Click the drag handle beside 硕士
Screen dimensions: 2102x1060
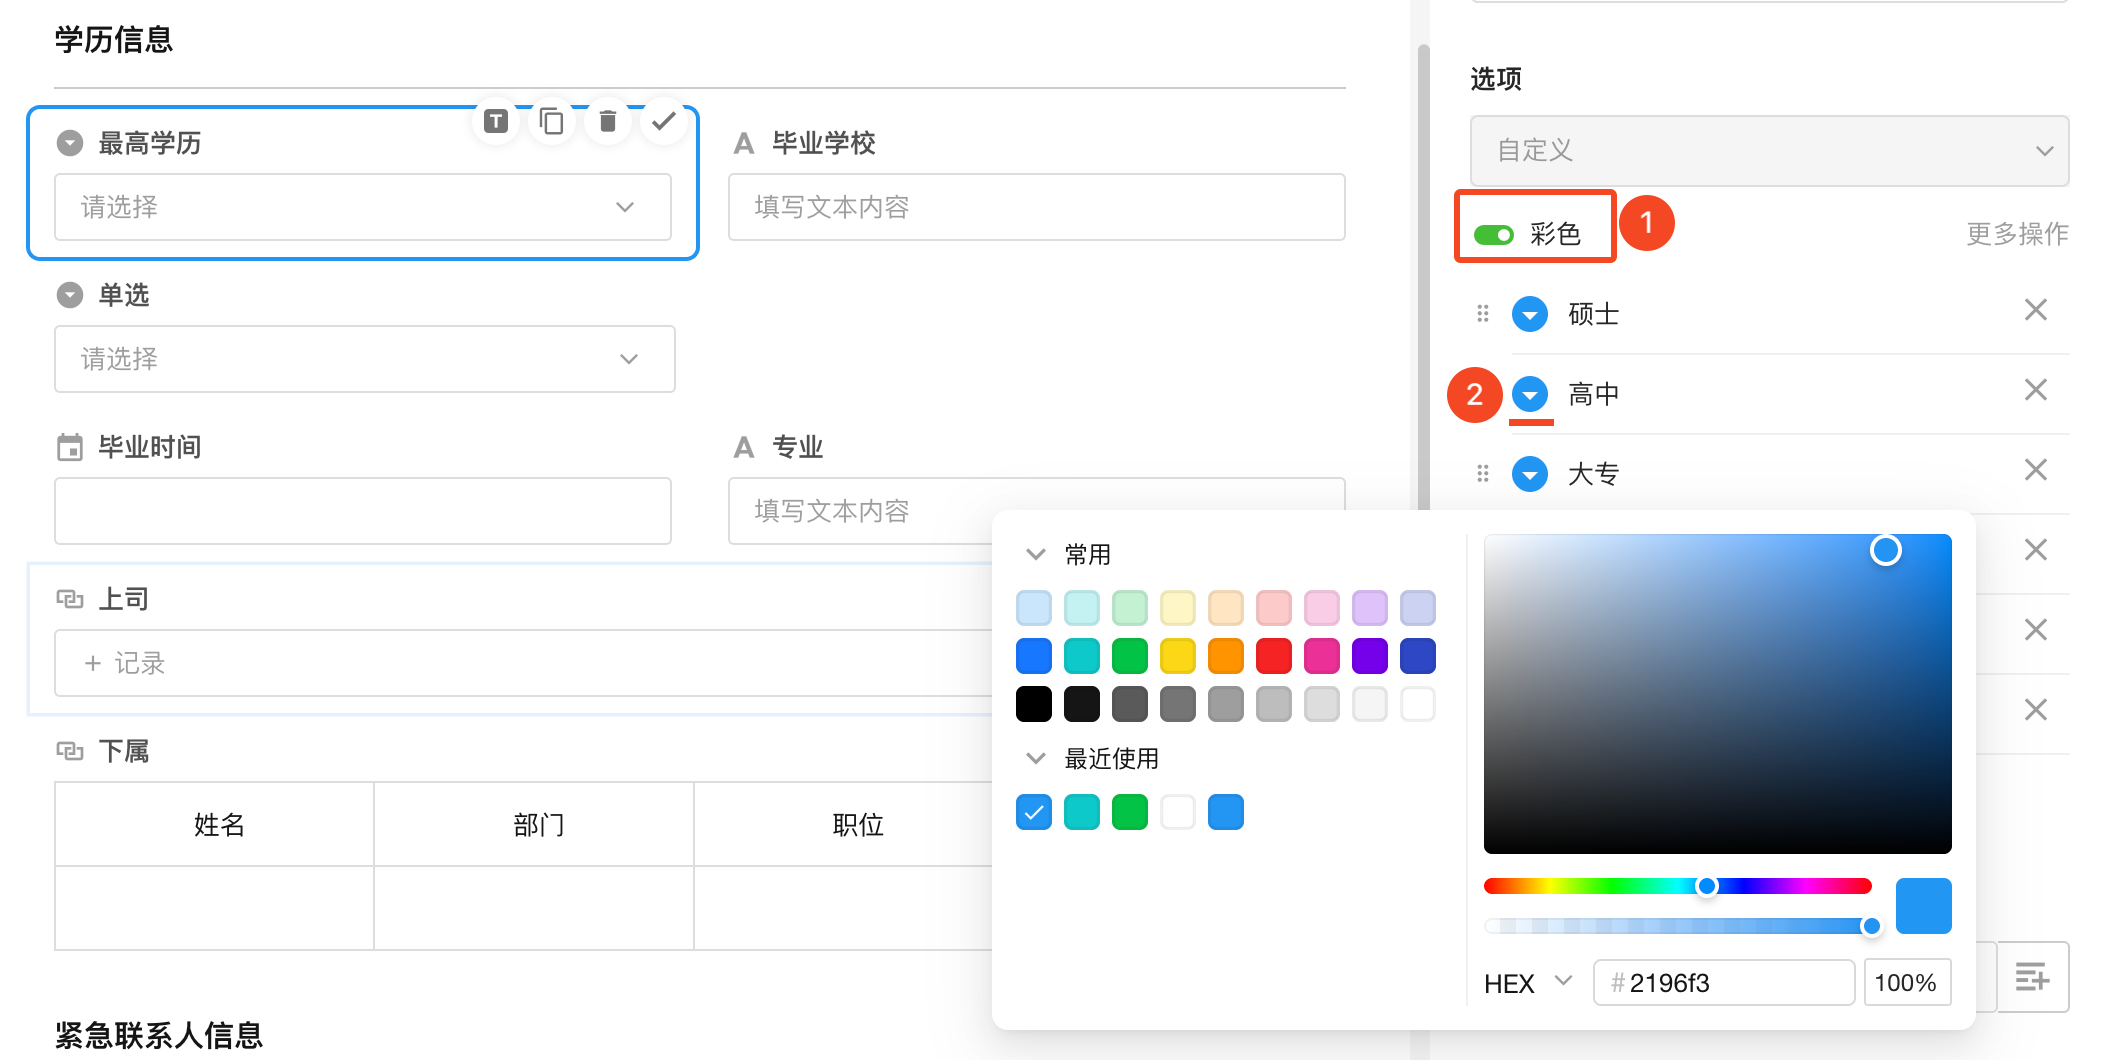click(x=1482, y=314)
